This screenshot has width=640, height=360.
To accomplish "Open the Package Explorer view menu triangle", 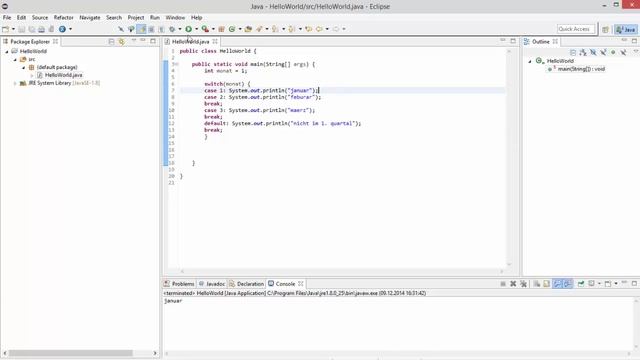I will (133, 41).
